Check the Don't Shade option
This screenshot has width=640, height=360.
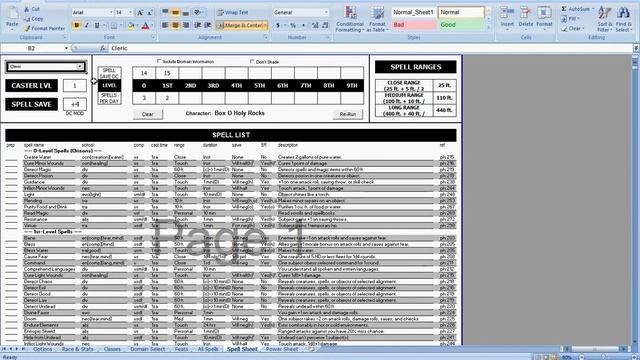pyautogui.click(x=252, y=62)
